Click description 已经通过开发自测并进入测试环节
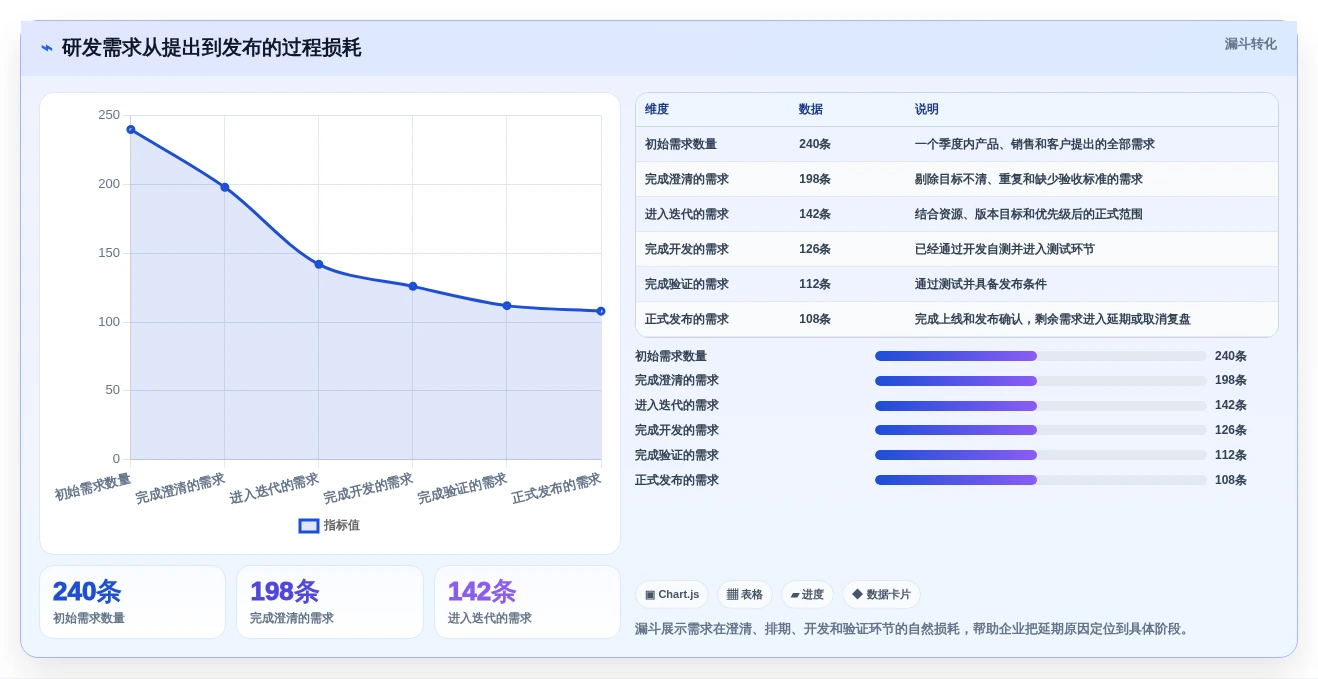Viewport: 1318px width, 679px height. [1005, 249]
